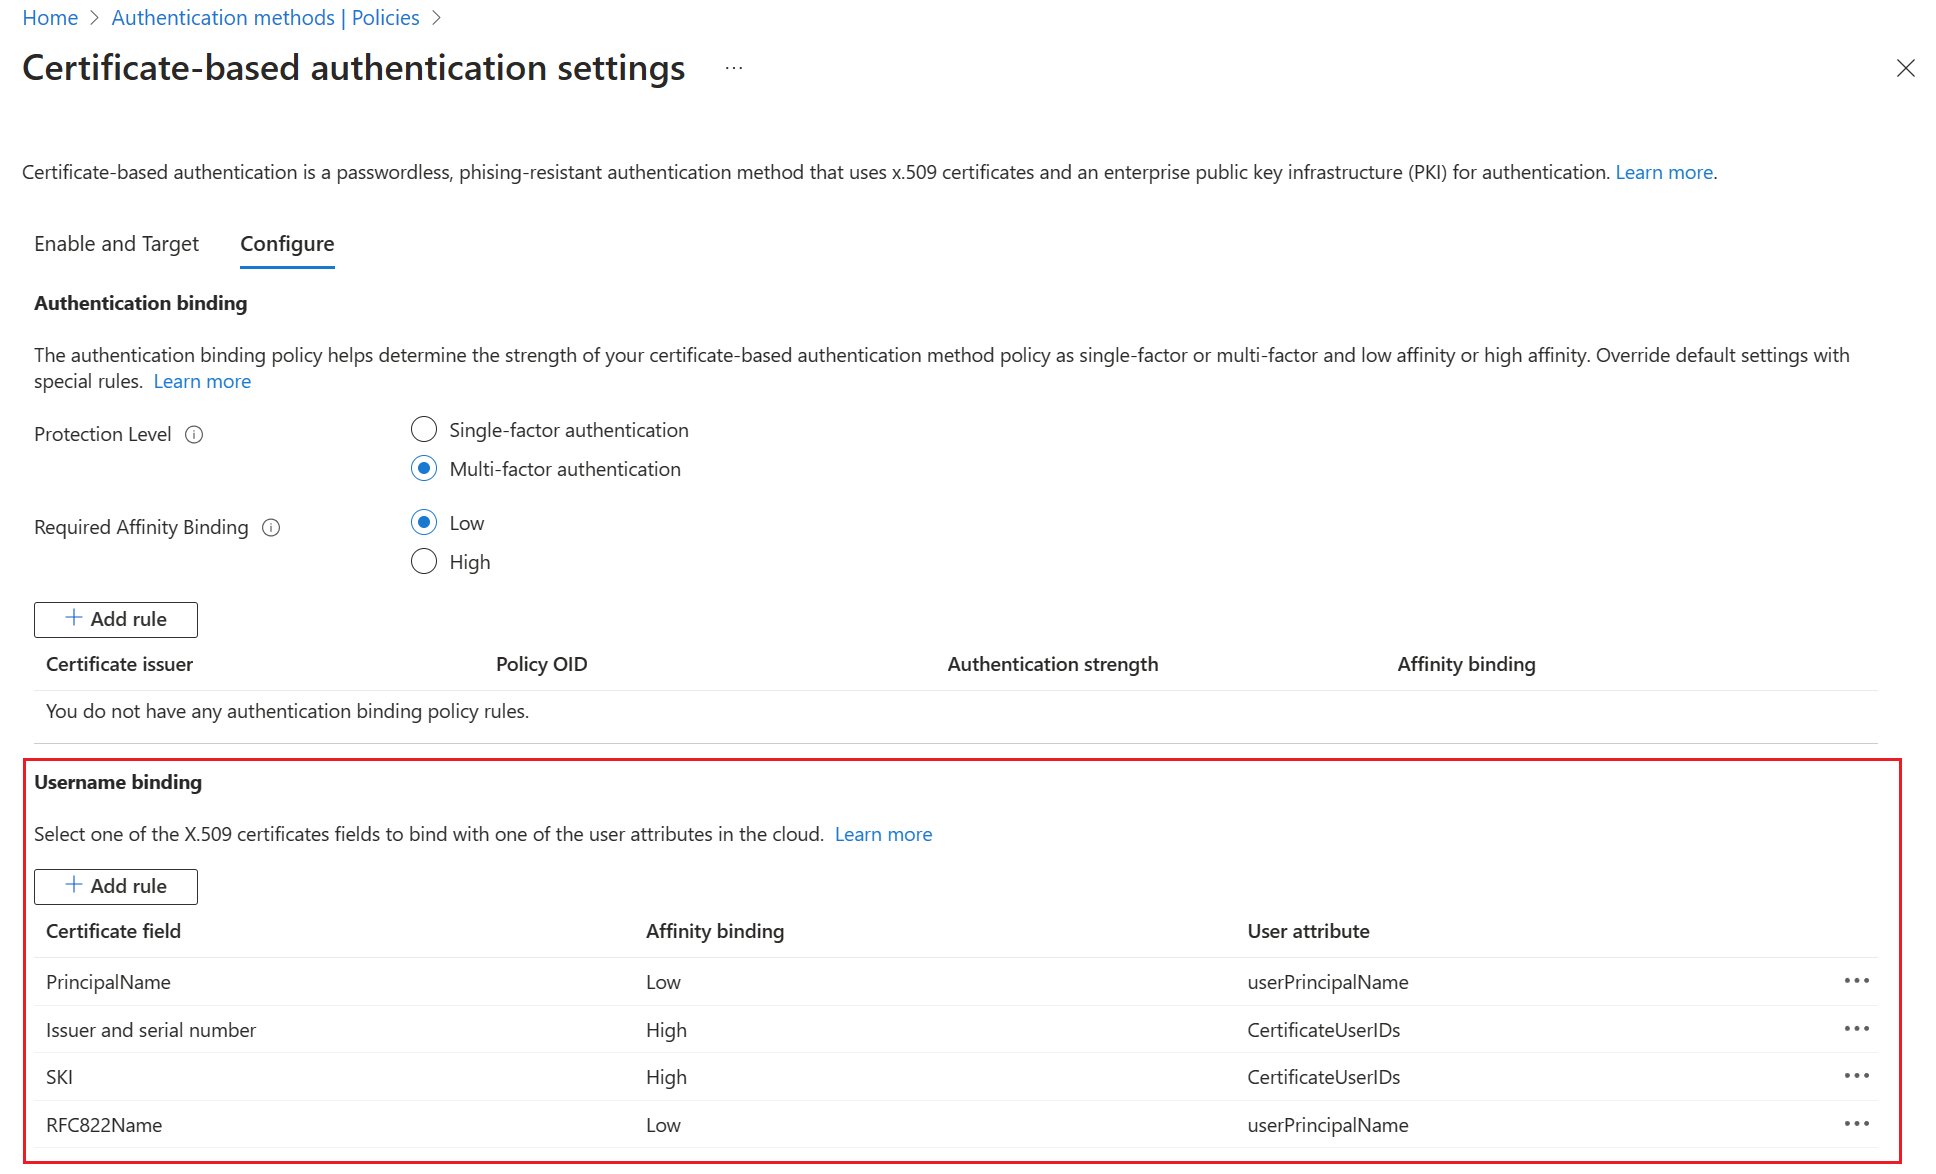Select Single-factor authentication radio button
Viewport: 1936px width, 1174px height.
pos(425,431)
